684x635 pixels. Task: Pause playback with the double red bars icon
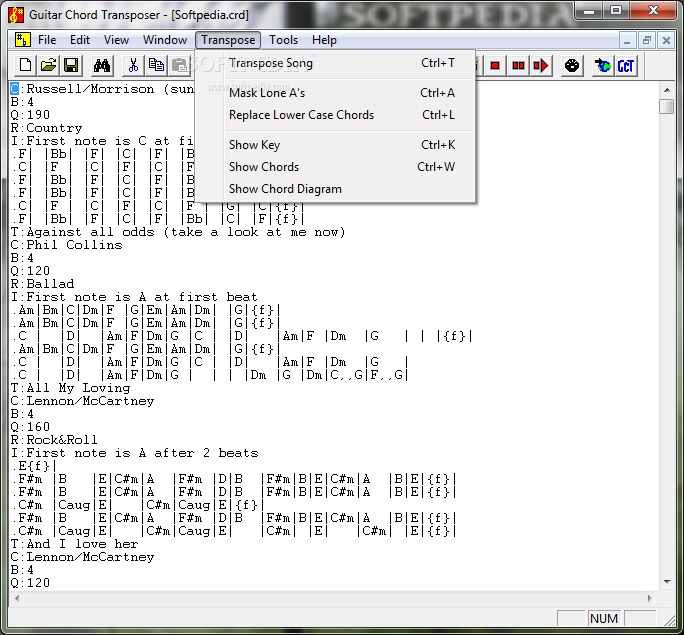point(518,66)
